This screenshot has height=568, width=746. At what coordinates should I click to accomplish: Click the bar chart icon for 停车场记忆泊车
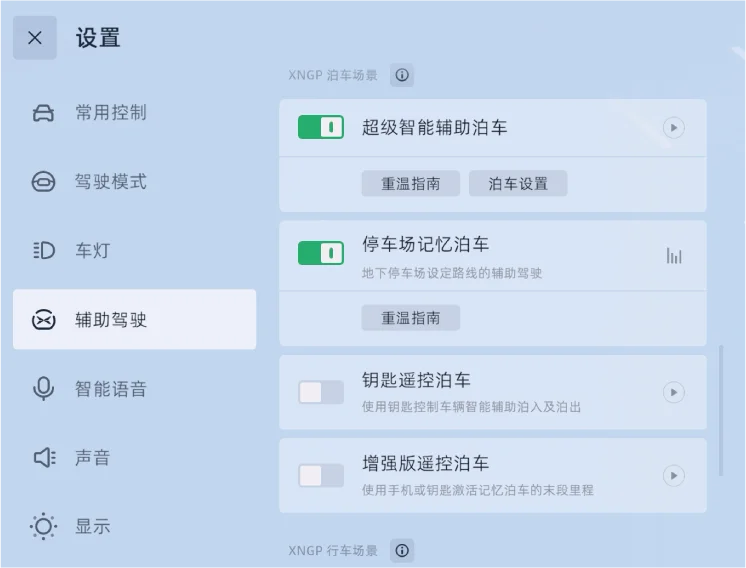(674, 256)
